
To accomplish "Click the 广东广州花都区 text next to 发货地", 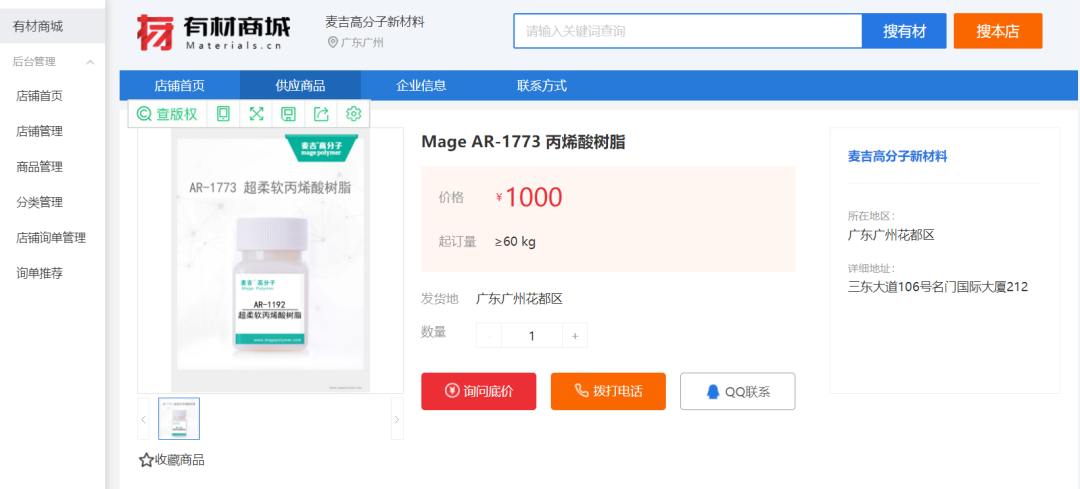I will tap(520, 299).
